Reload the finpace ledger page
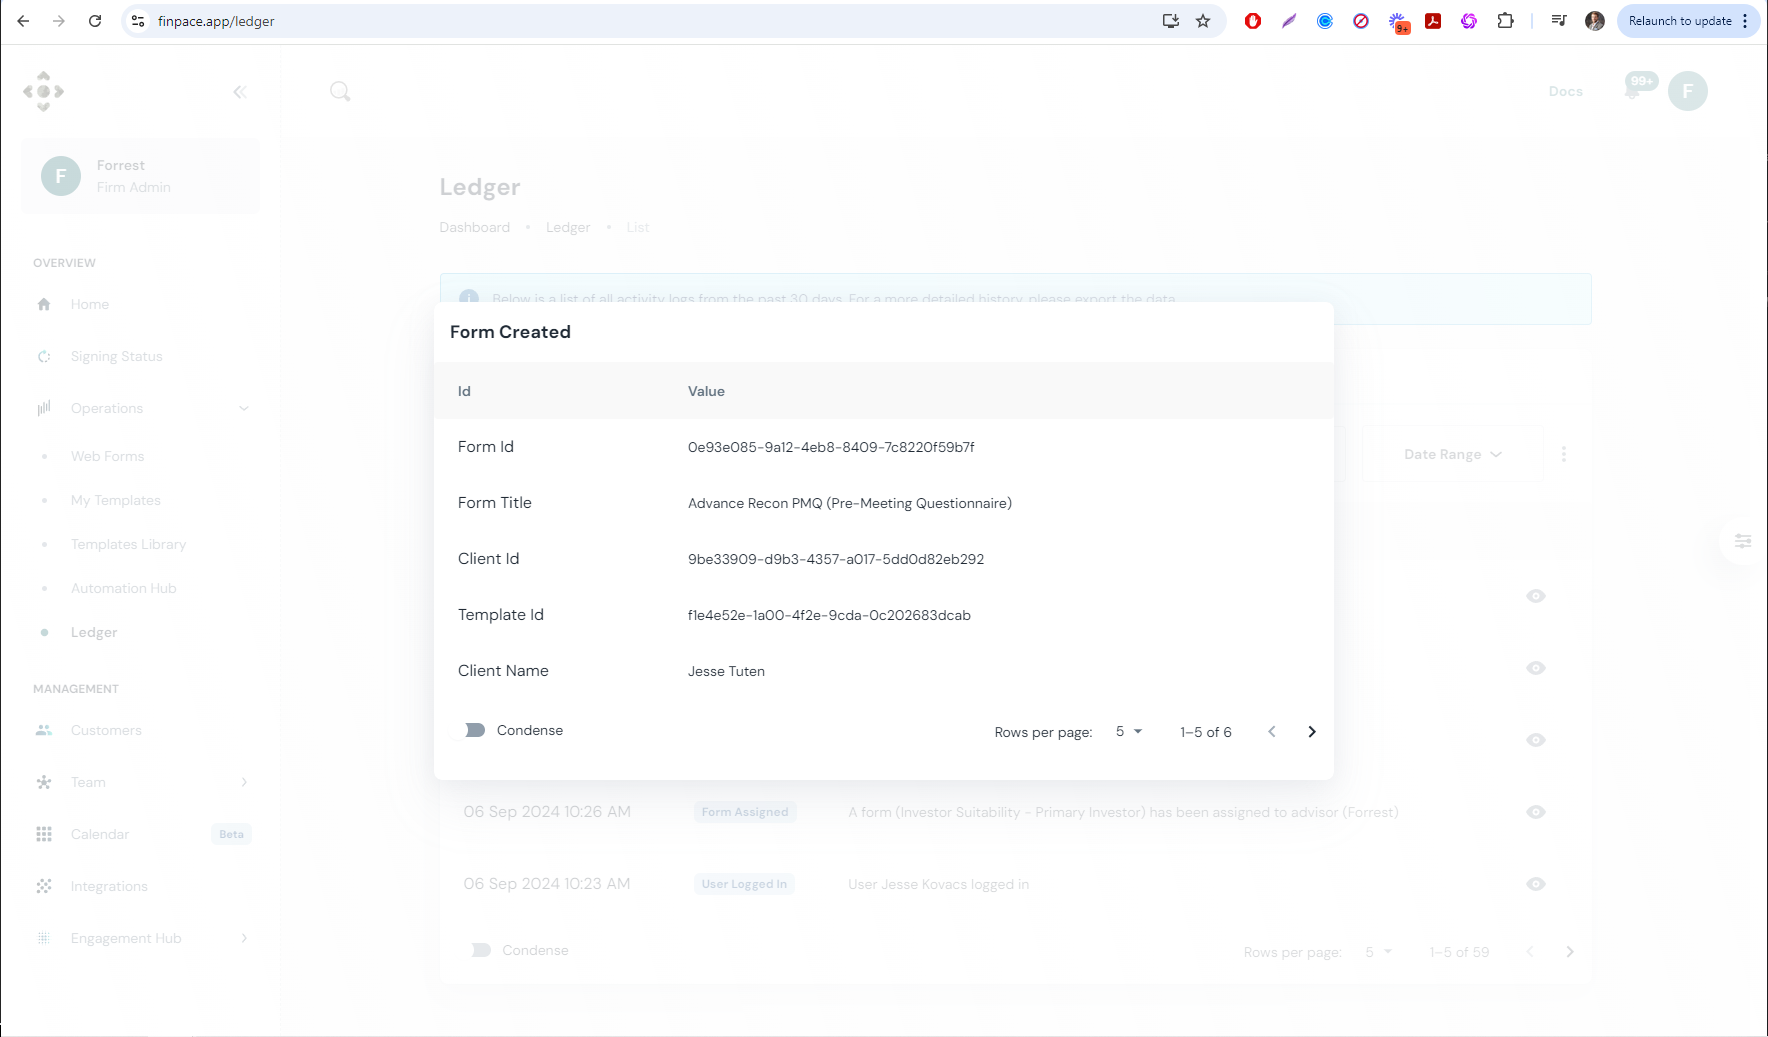 point(95,21)
